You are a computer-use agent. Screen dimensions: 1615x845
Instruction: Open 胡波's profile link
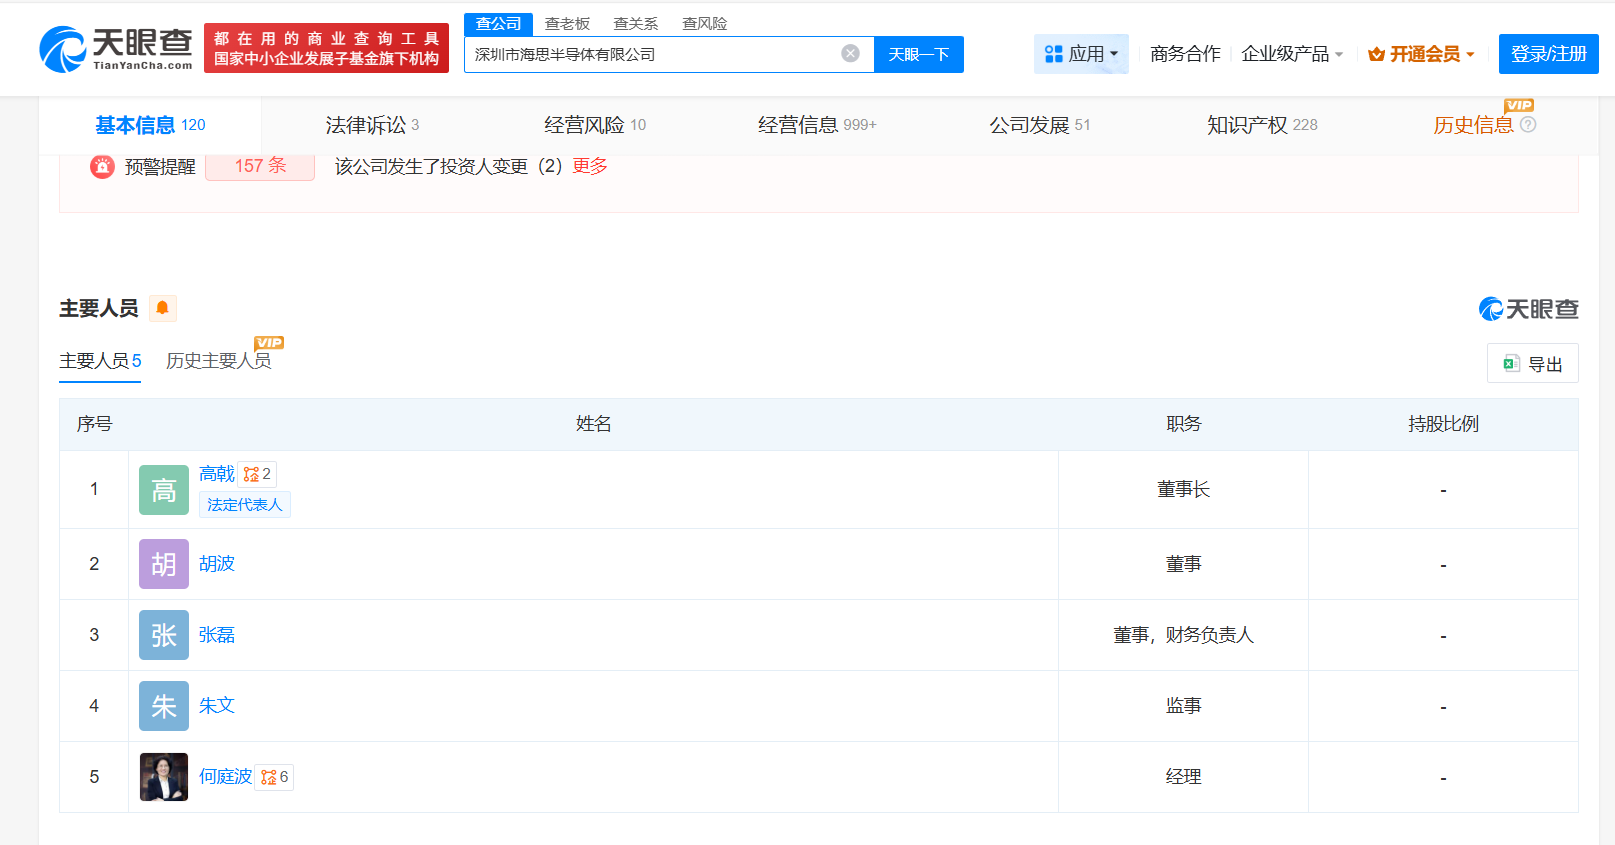(216, 564)
